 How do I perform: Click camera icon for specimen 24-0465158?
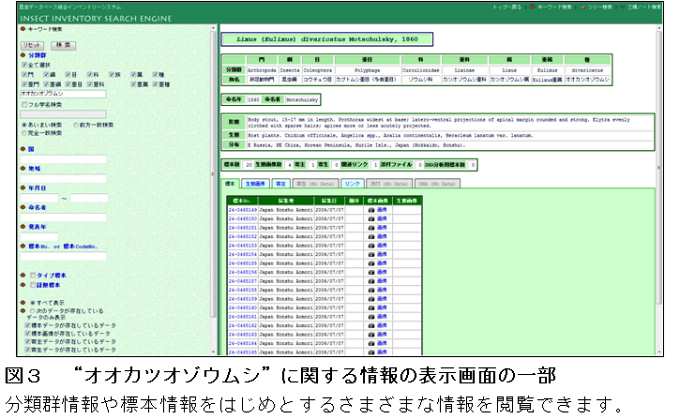tap(371, 289)
